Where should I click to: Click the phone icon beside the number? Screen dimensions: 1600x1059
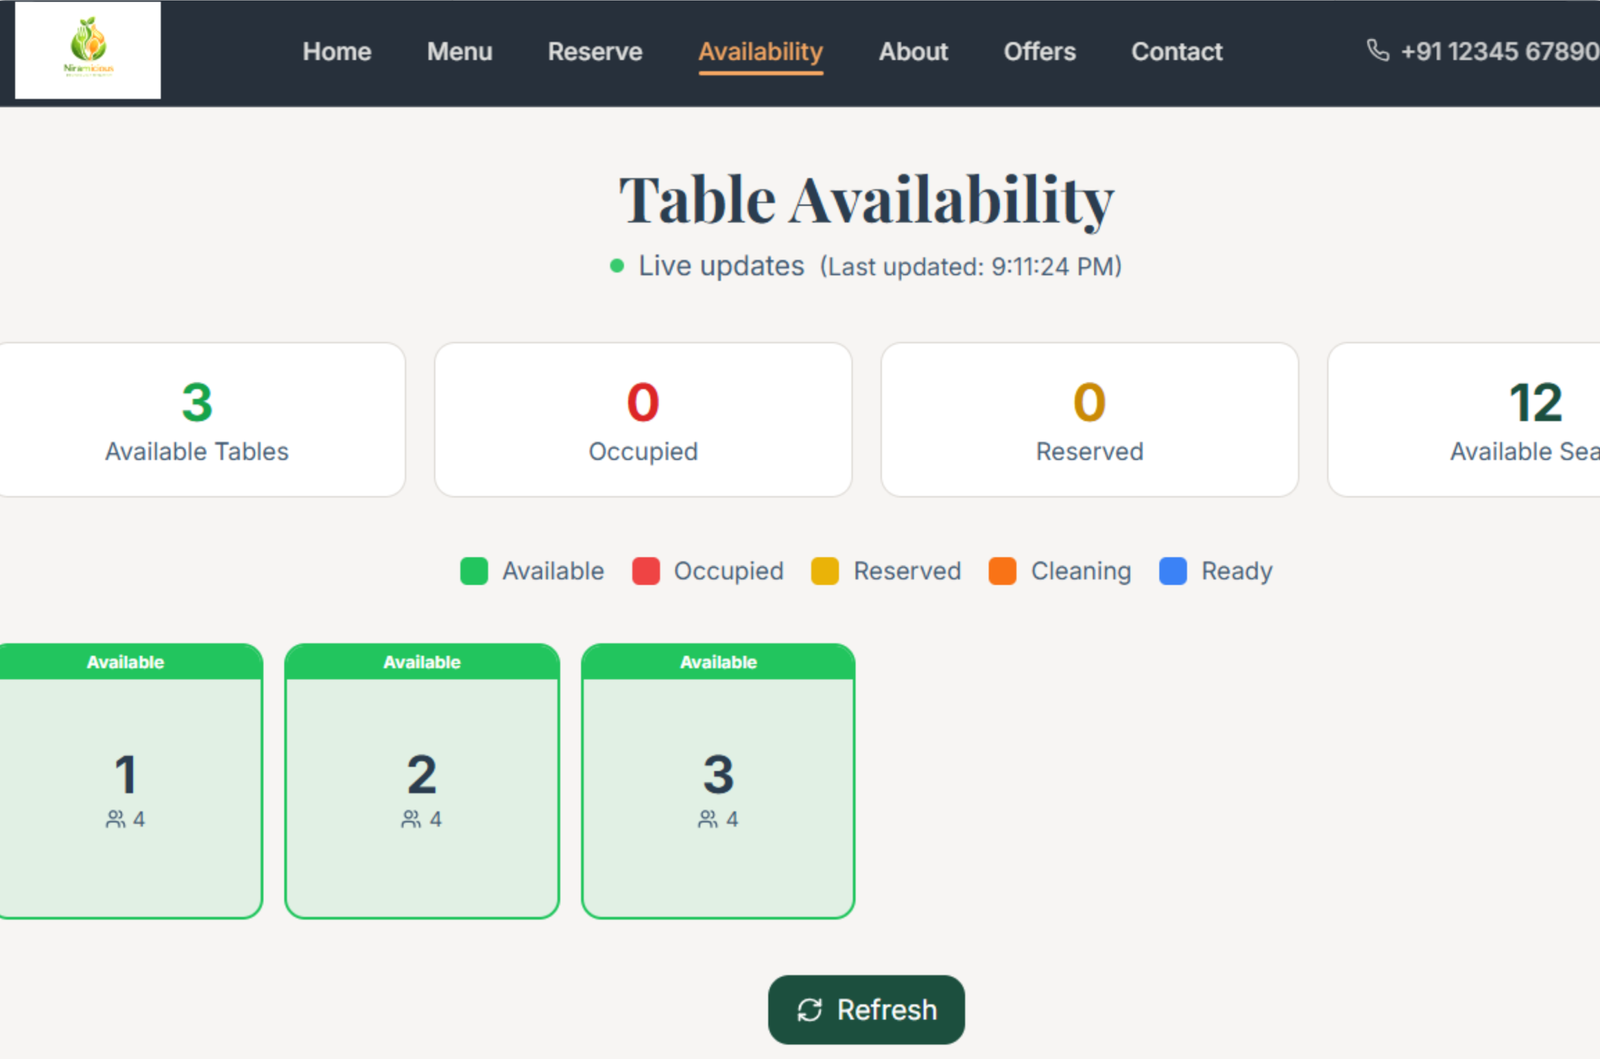tap(1377, 50)
